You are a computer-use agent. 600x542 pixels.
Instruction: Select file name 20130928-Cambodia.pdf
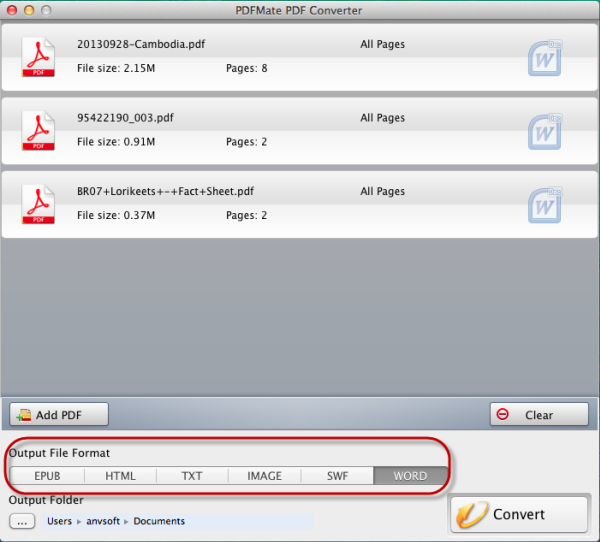pos(141,44)
